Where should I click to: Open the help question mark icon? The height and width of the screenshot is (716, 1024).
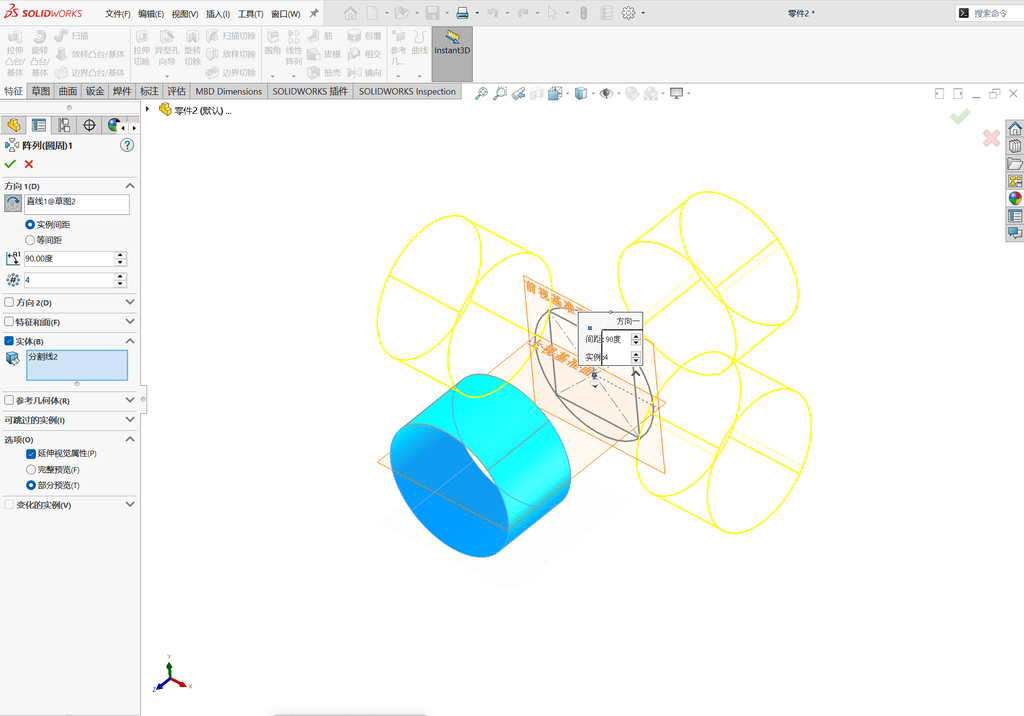point(127,145)
